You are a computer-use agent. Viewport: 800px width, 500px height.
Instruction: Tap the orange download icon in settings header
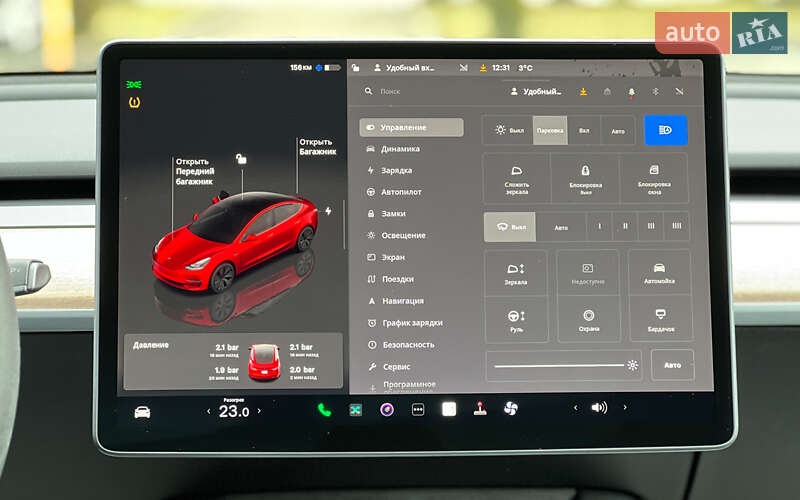(x=583, y=92)
